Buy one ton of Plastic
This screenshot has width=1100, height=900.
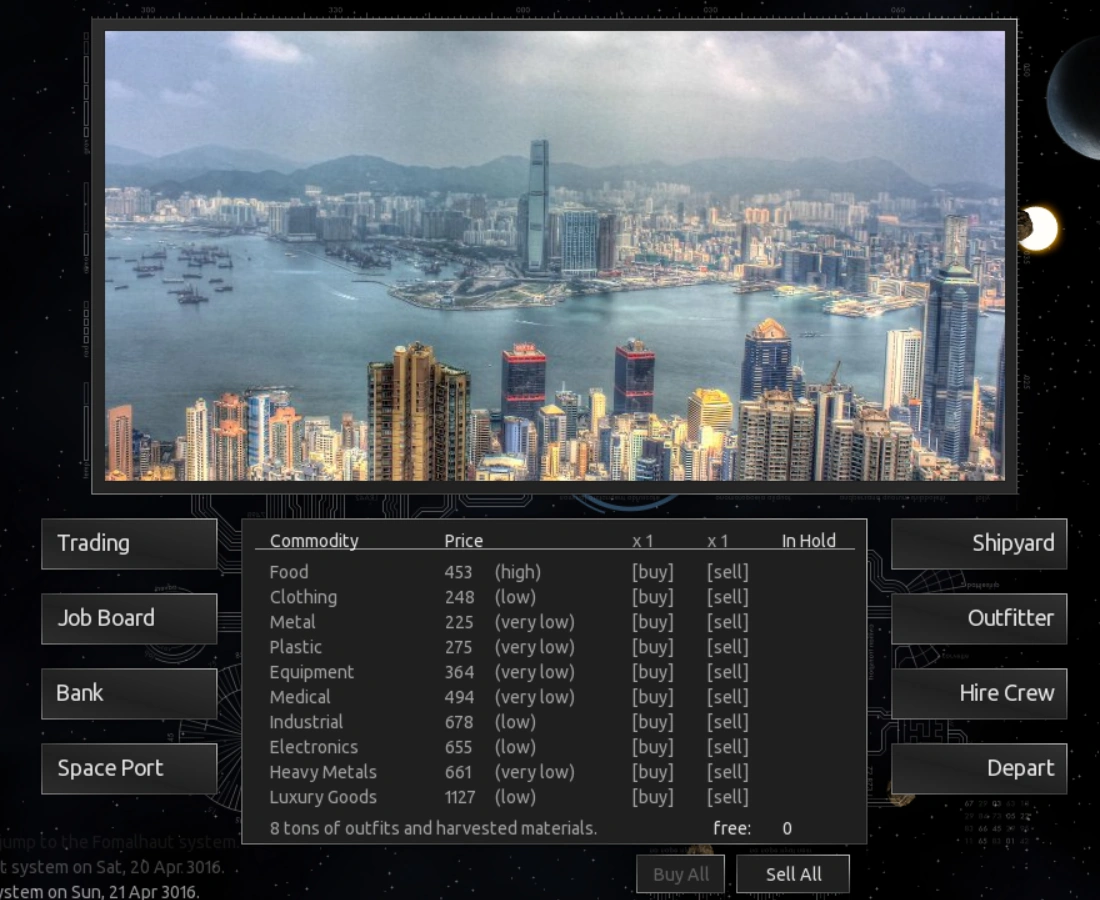tap(652, 647)
